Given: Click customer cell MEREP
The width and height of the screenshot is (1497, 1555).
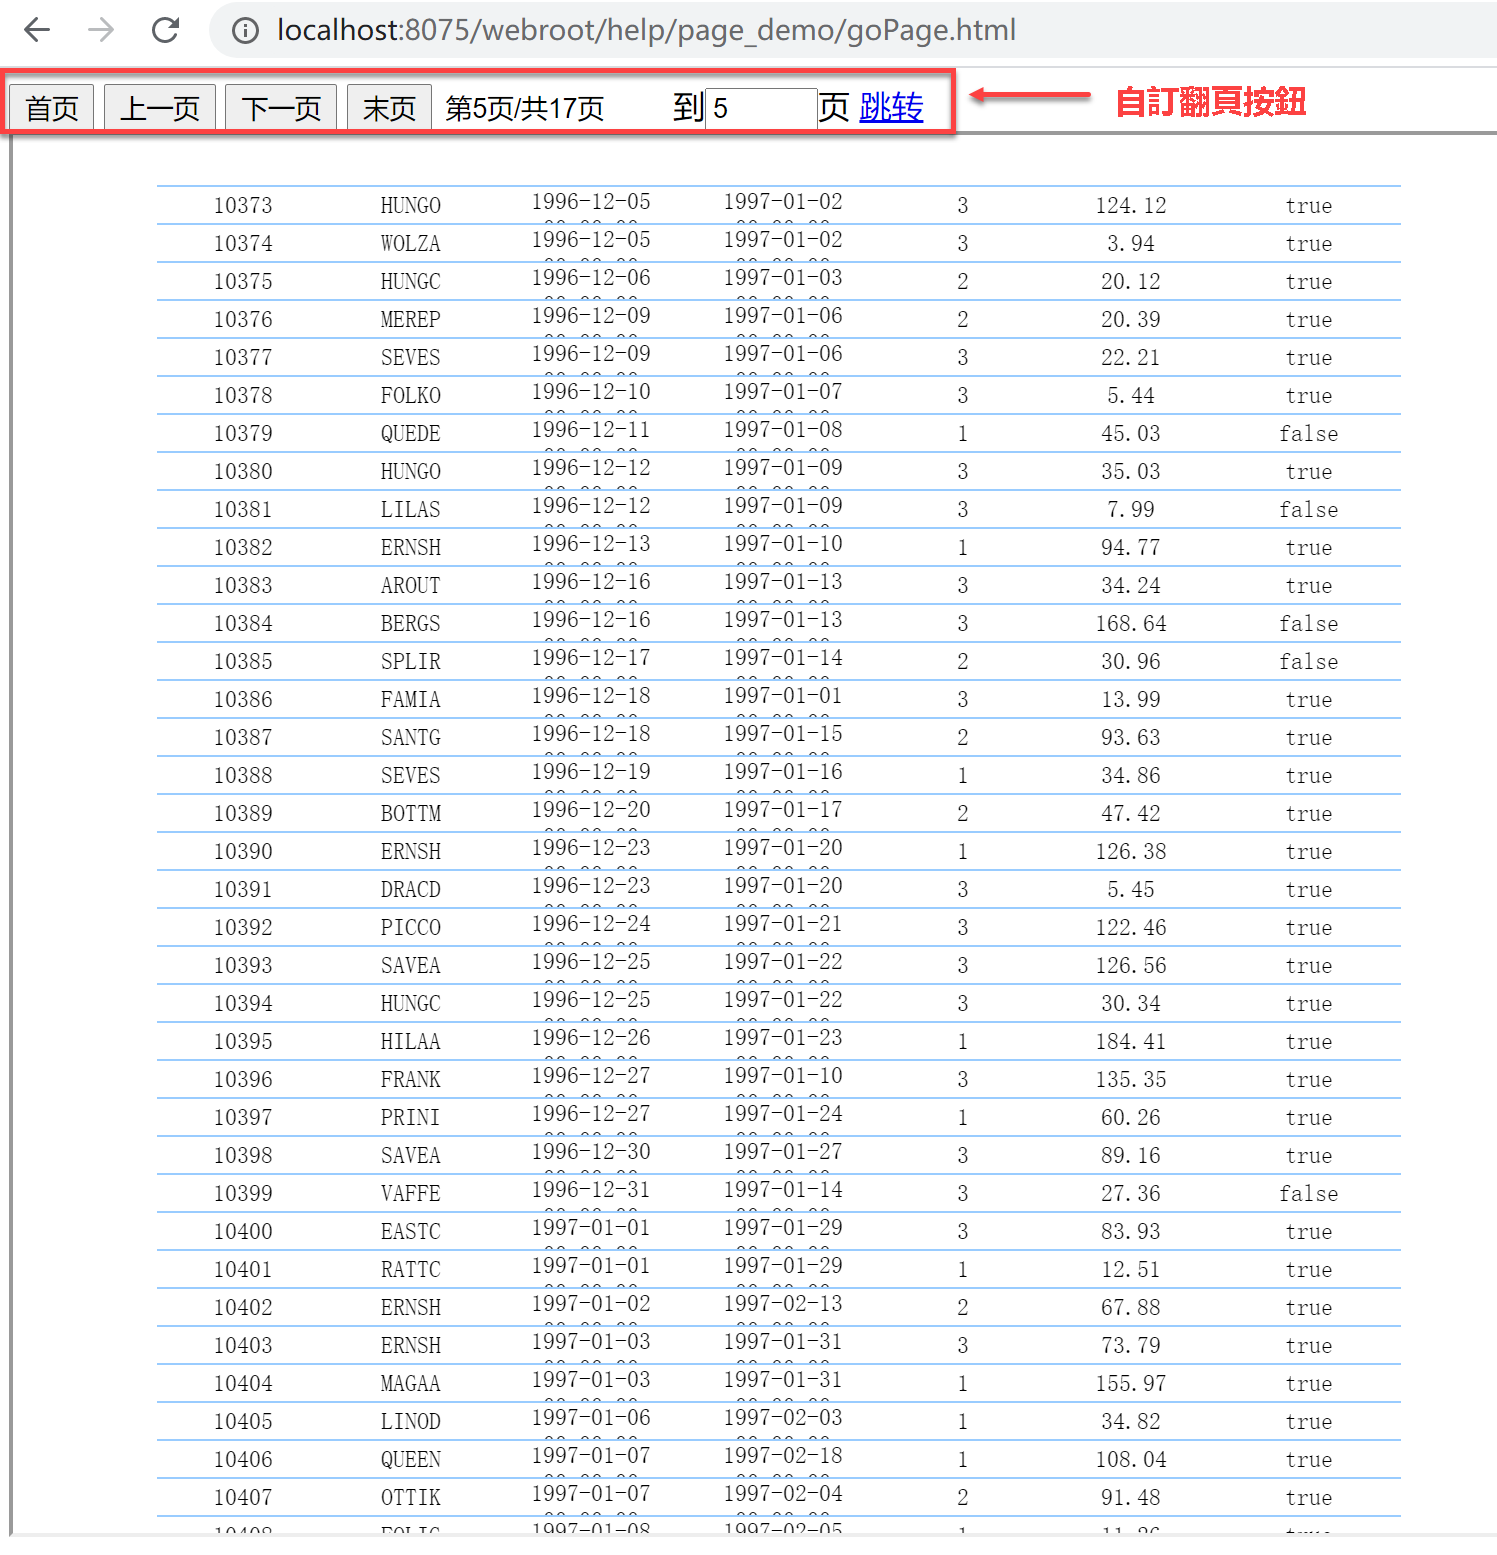Looking at the screenshot, I should pos(410,320).
